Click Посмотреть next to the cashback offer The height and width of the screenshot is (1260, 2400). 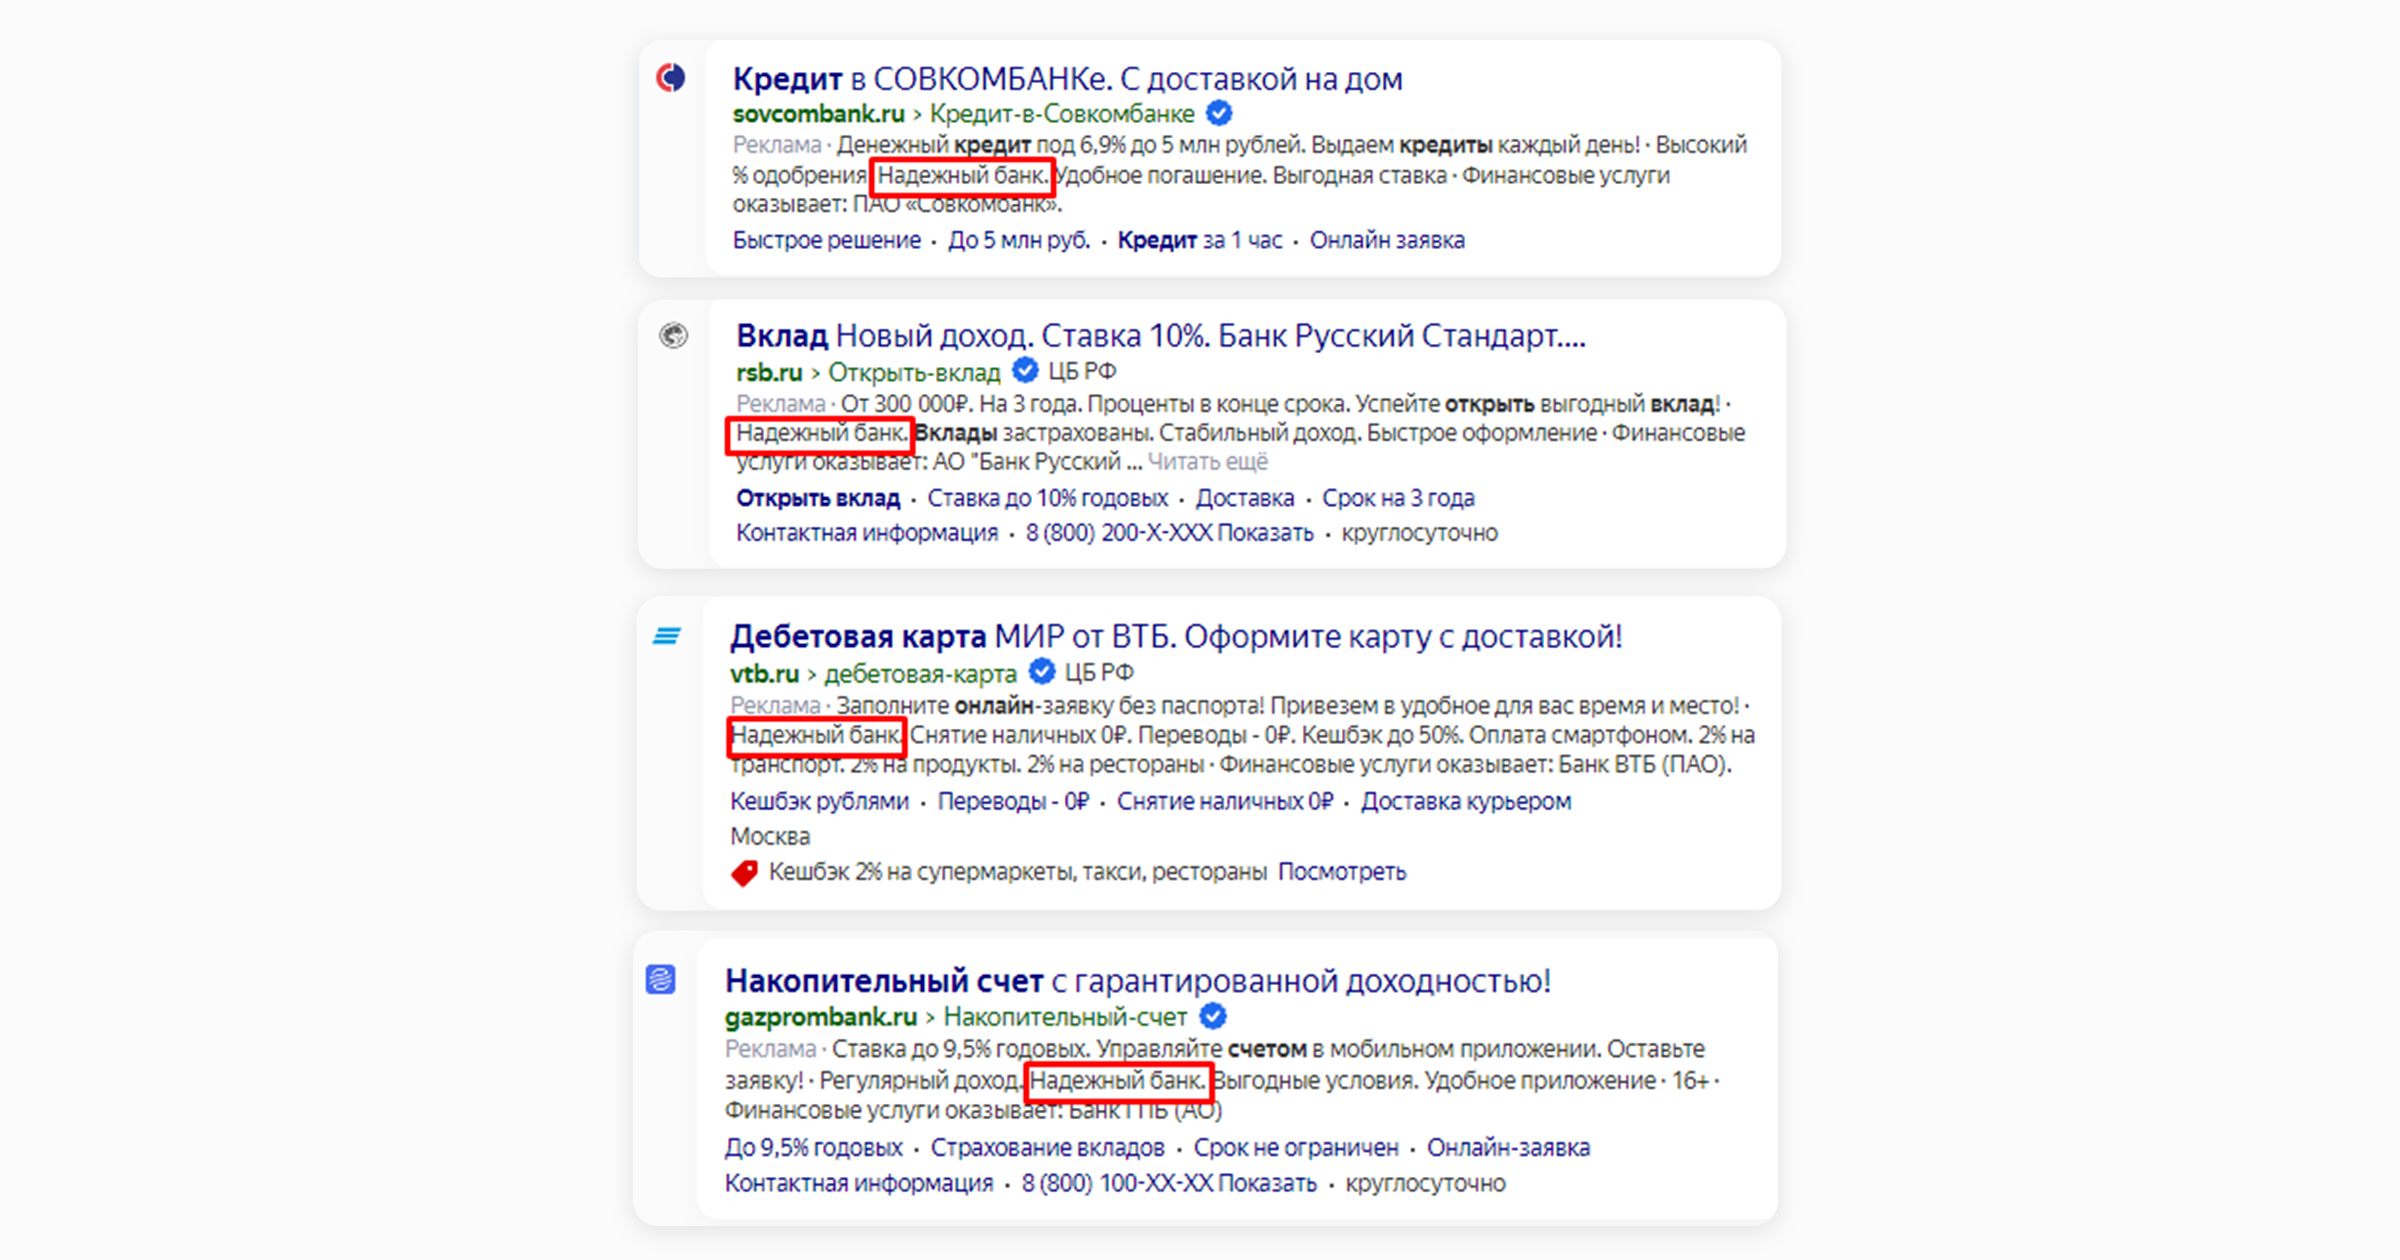(x=1342, y=872)
